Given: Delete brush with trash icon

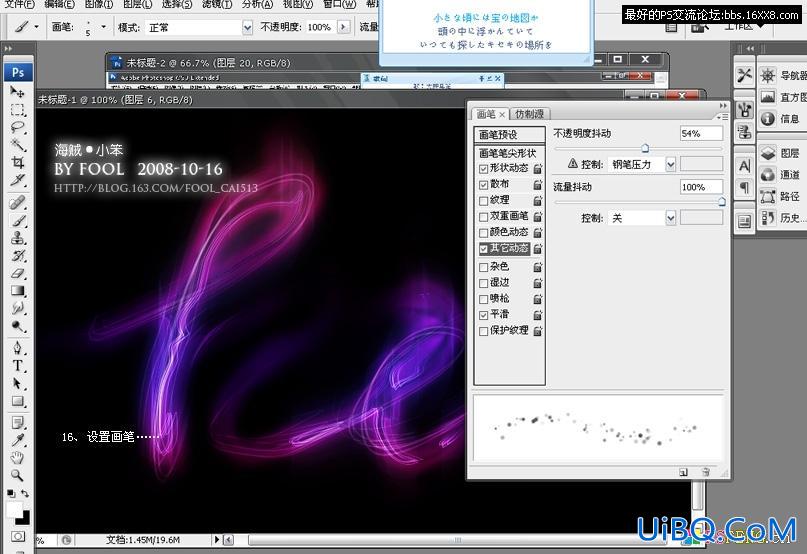Looking at the screenshot, I should click(x=706, y=472).
